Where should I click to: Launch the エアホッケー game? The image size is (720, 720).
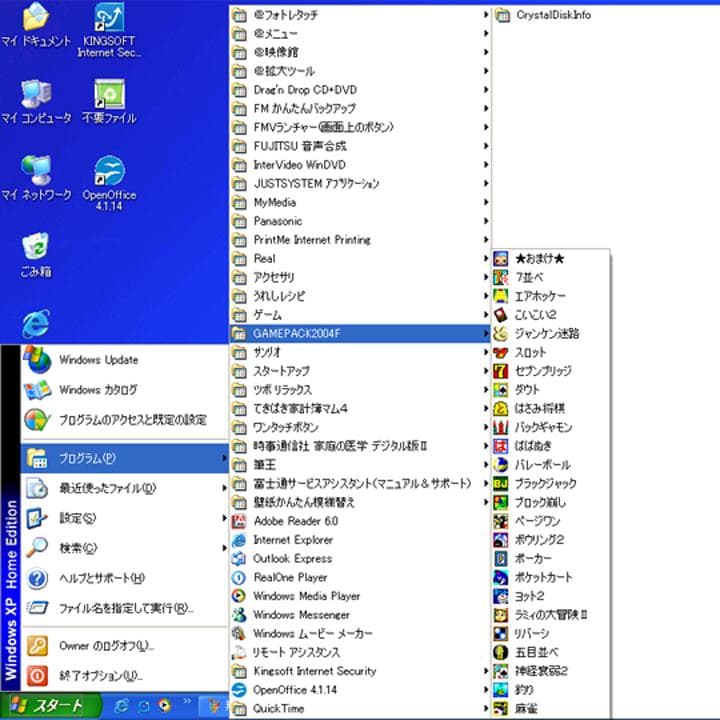551,296
